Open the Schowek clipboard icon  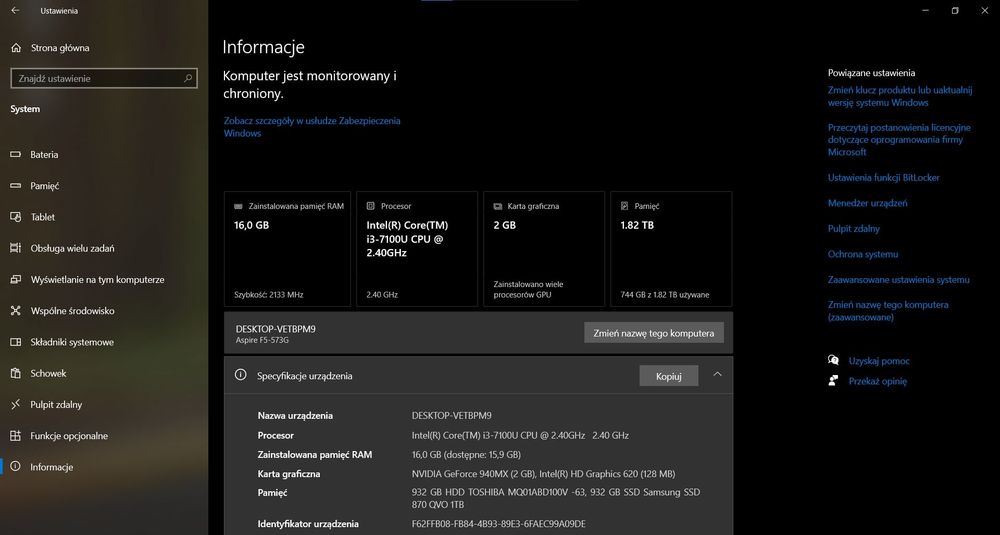[x=16, y=373]
